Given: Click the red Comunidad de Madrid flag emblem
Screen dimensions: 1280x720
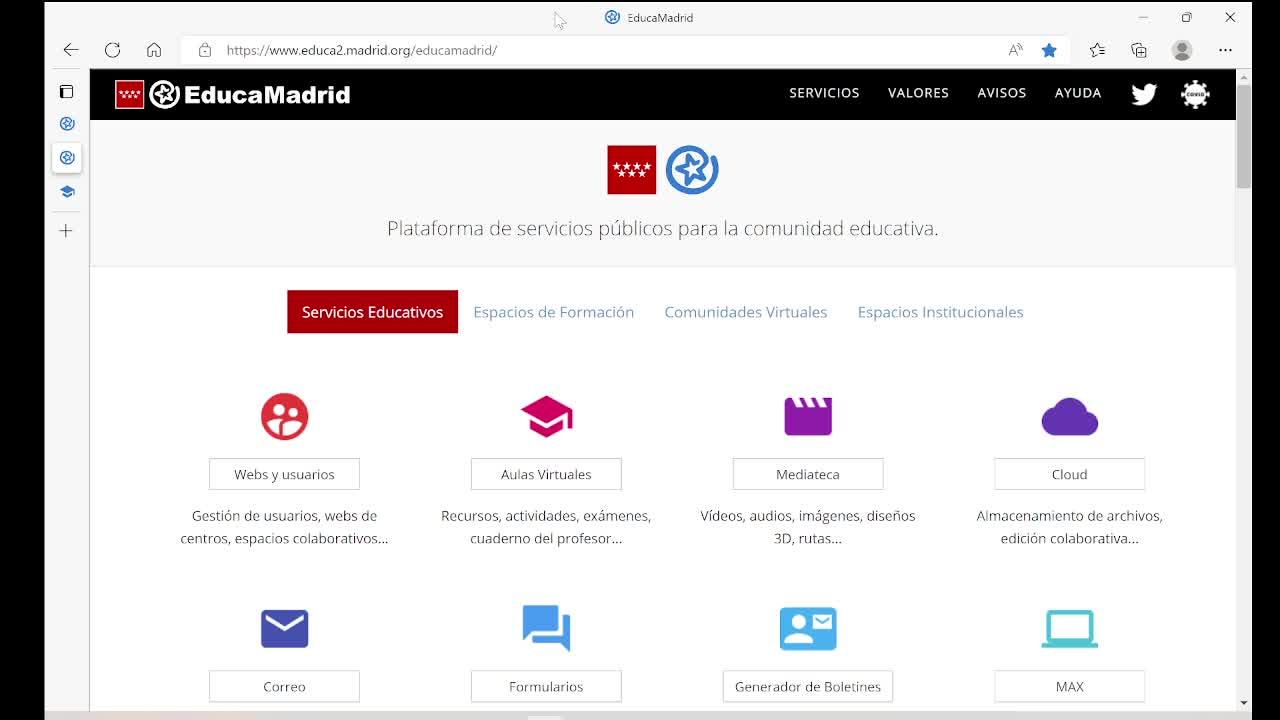Looking at the screenshot, I should click(632, 170).
